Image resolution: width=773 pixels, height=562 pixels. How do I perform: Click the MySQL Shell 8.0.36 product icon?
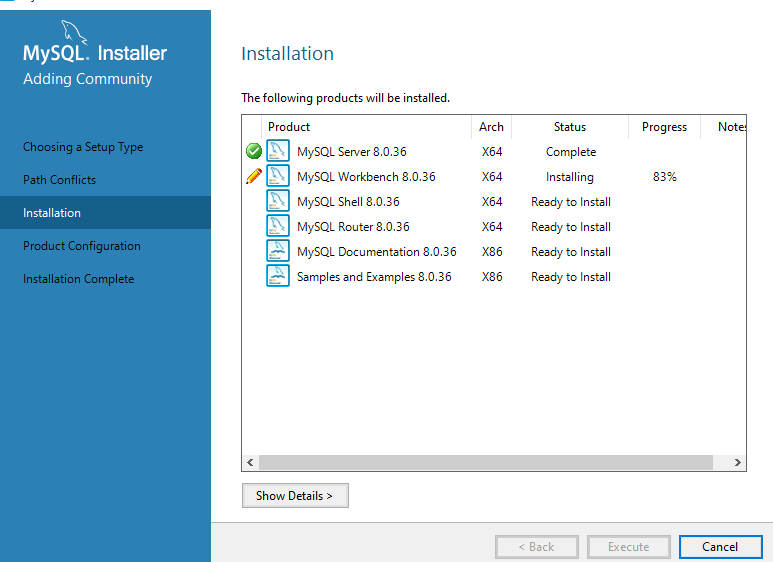[278, 201]
